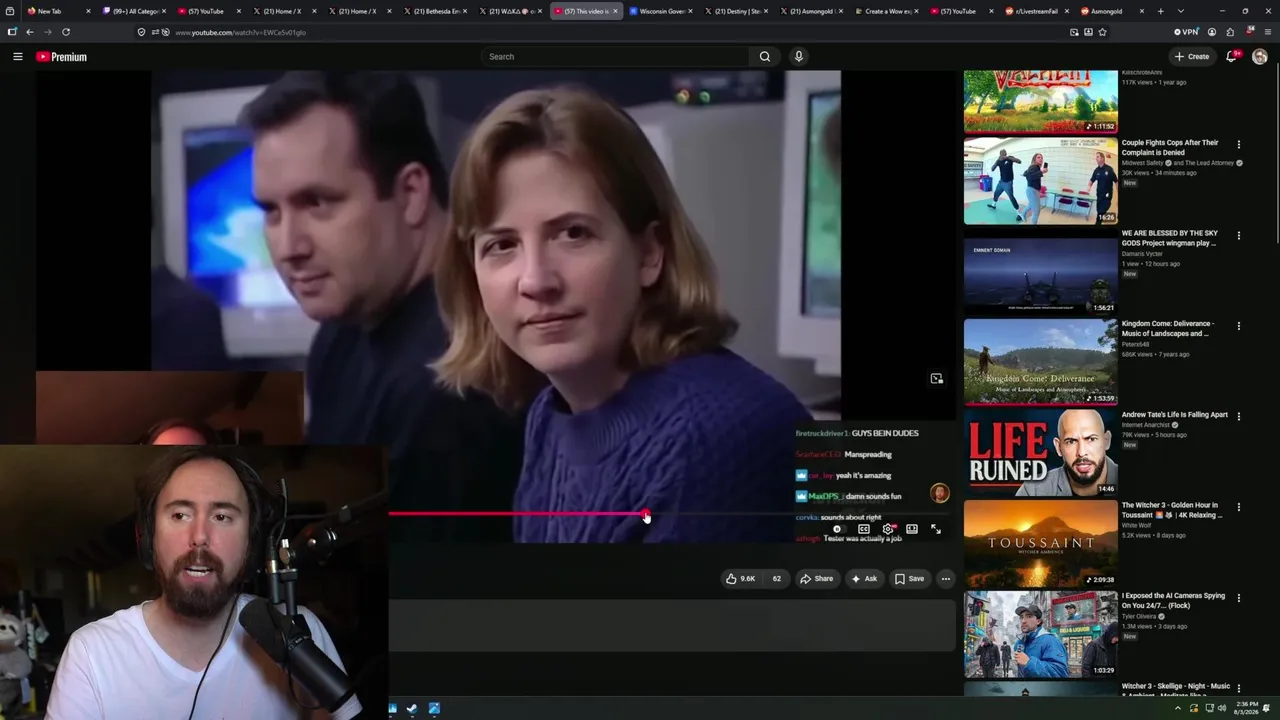Open options for Witcher 3 Golden Hour video
Image resolution: width=1280 pixels, height=720 pixels.
pyautogui.click(x=1239, y=507)
